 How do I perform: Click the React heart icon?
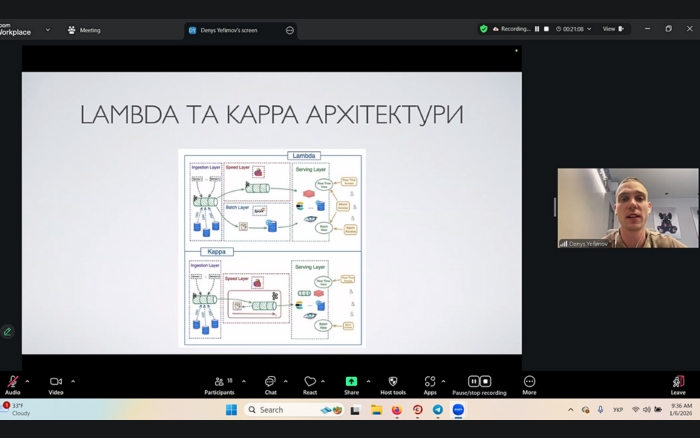point(310,382)
